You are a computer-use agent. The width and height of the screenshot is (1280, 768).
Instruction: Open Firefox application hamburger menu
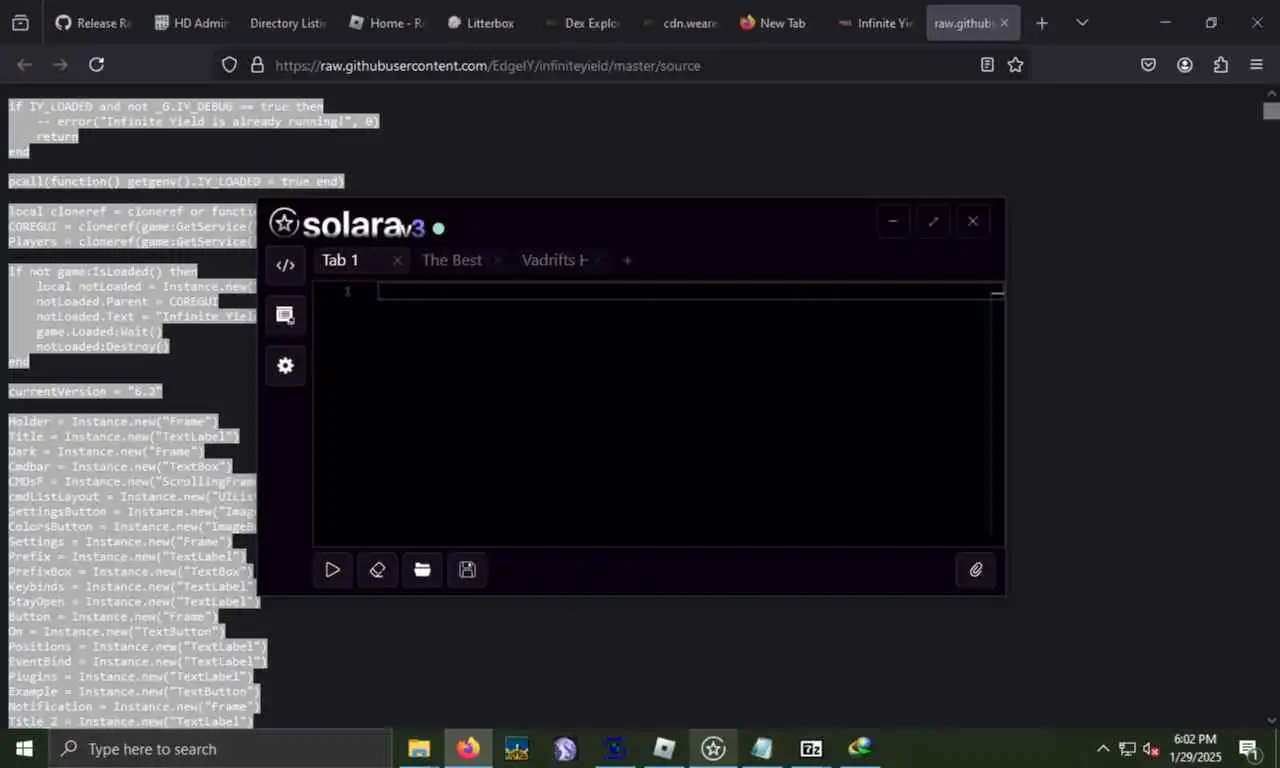1257,65
